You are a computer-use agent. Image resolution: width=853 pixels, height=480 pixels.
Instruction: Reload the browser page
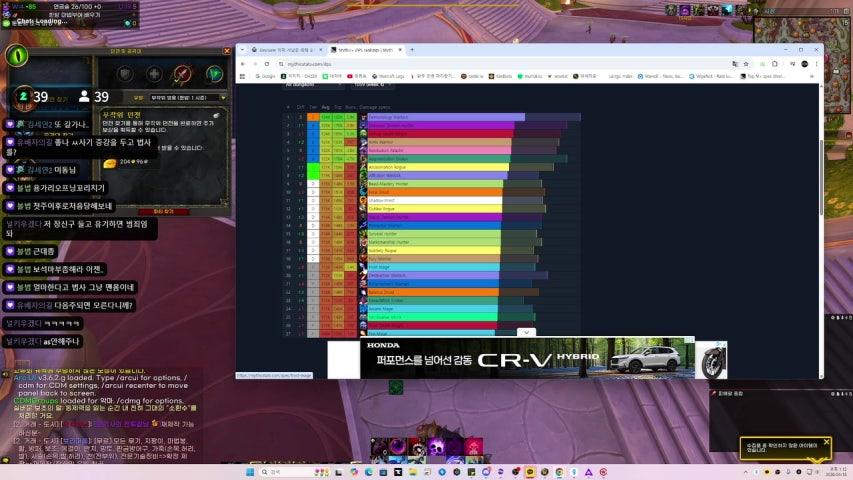click(267, 63)
